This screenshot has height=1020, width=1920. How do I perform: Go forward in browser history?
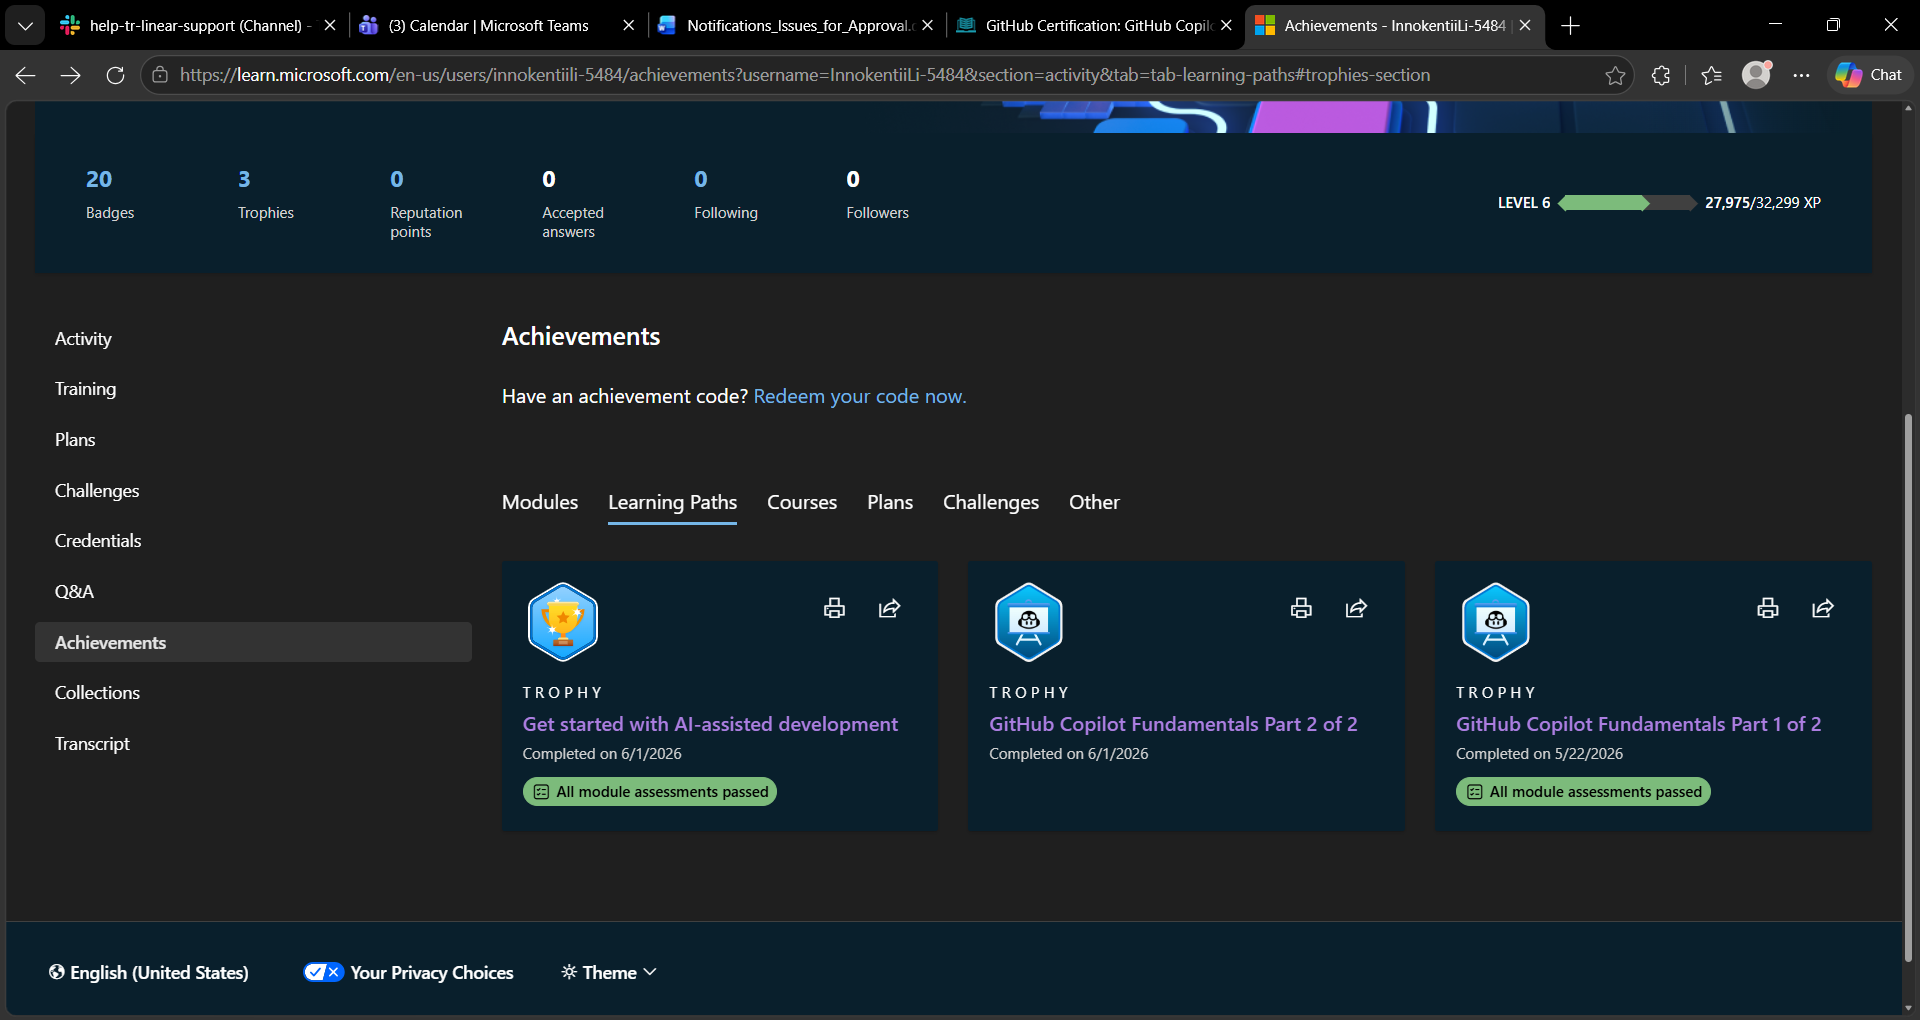(70, 75)
